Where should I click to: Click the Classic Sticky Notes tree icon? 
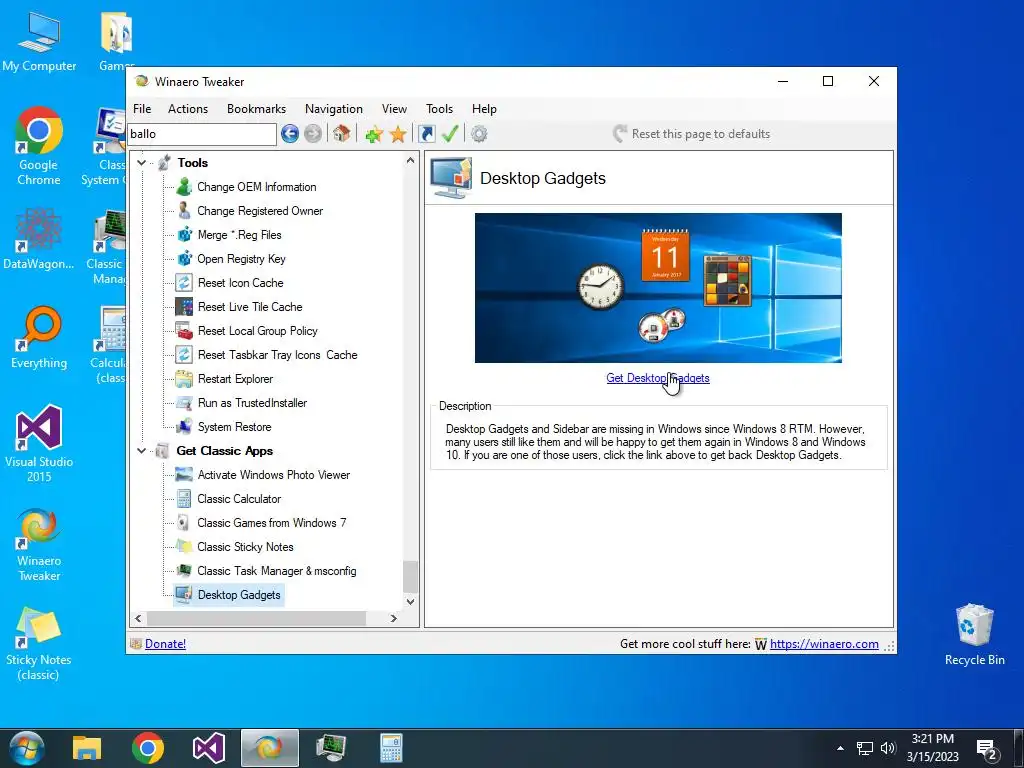click(x=184, y=547)
